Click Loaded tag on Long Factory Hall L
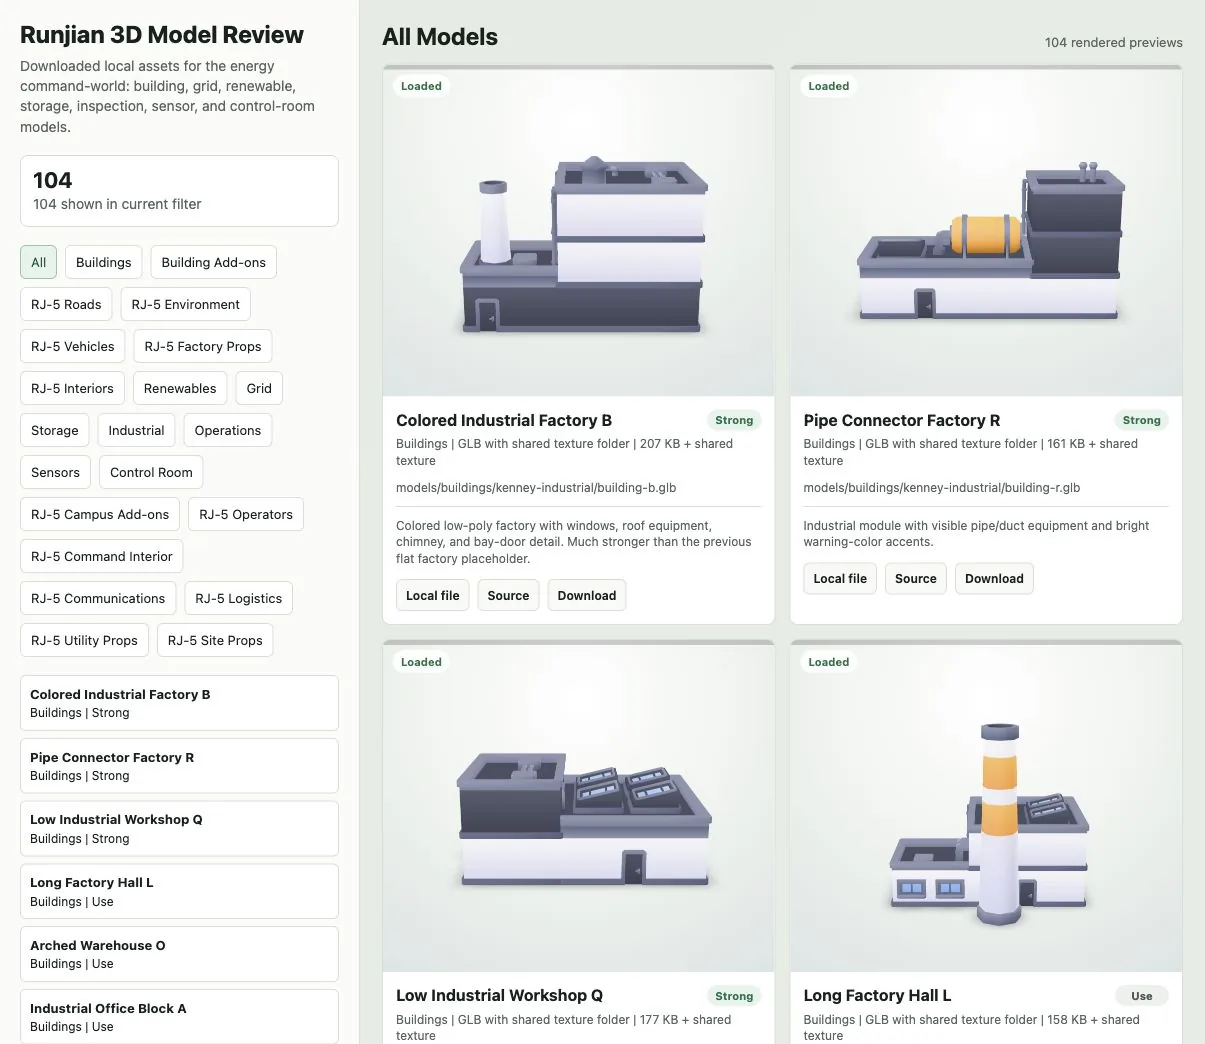 [829, 662]
